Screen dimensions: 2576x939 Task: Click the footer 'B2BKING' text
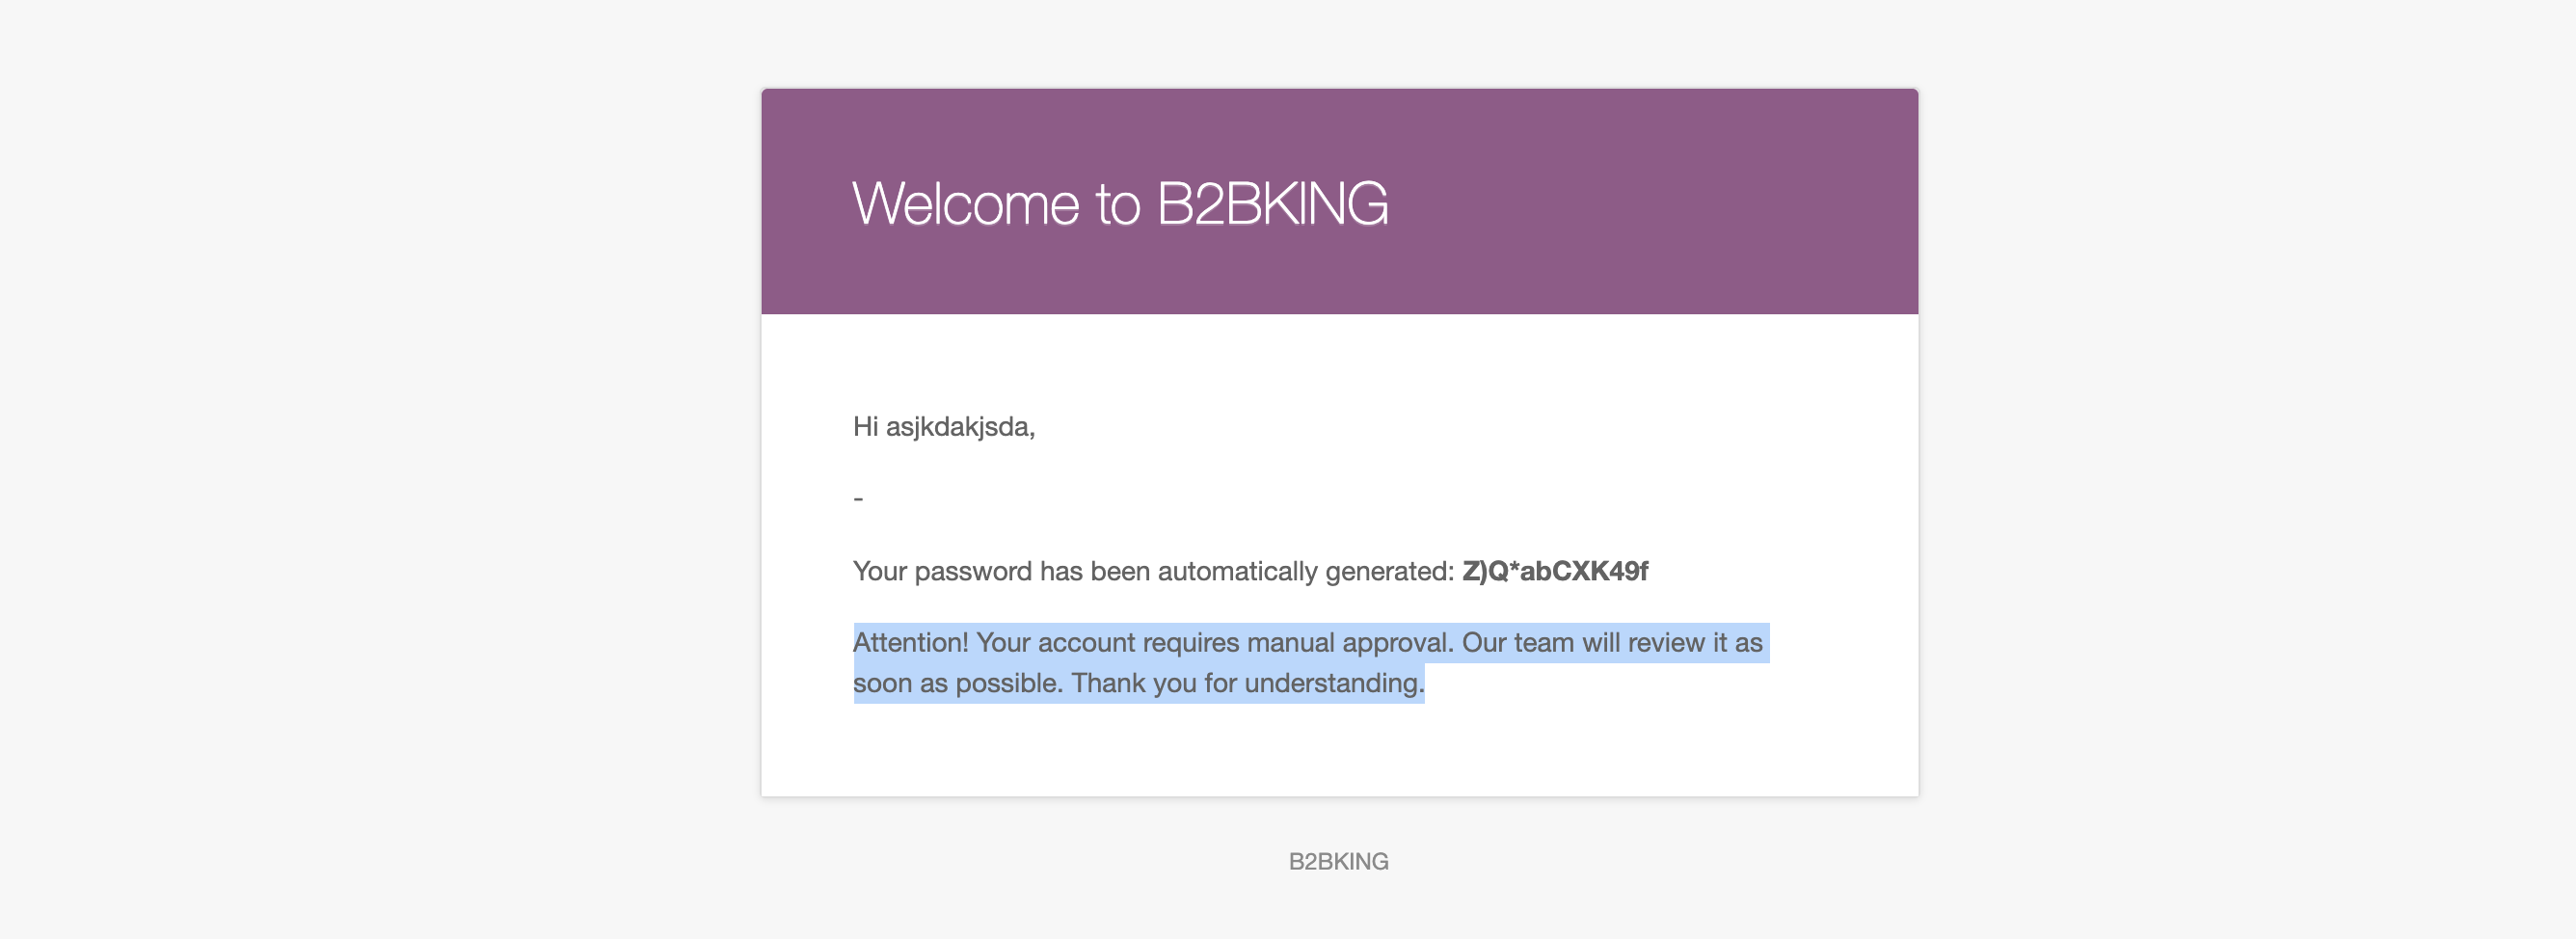[1338, 861]
